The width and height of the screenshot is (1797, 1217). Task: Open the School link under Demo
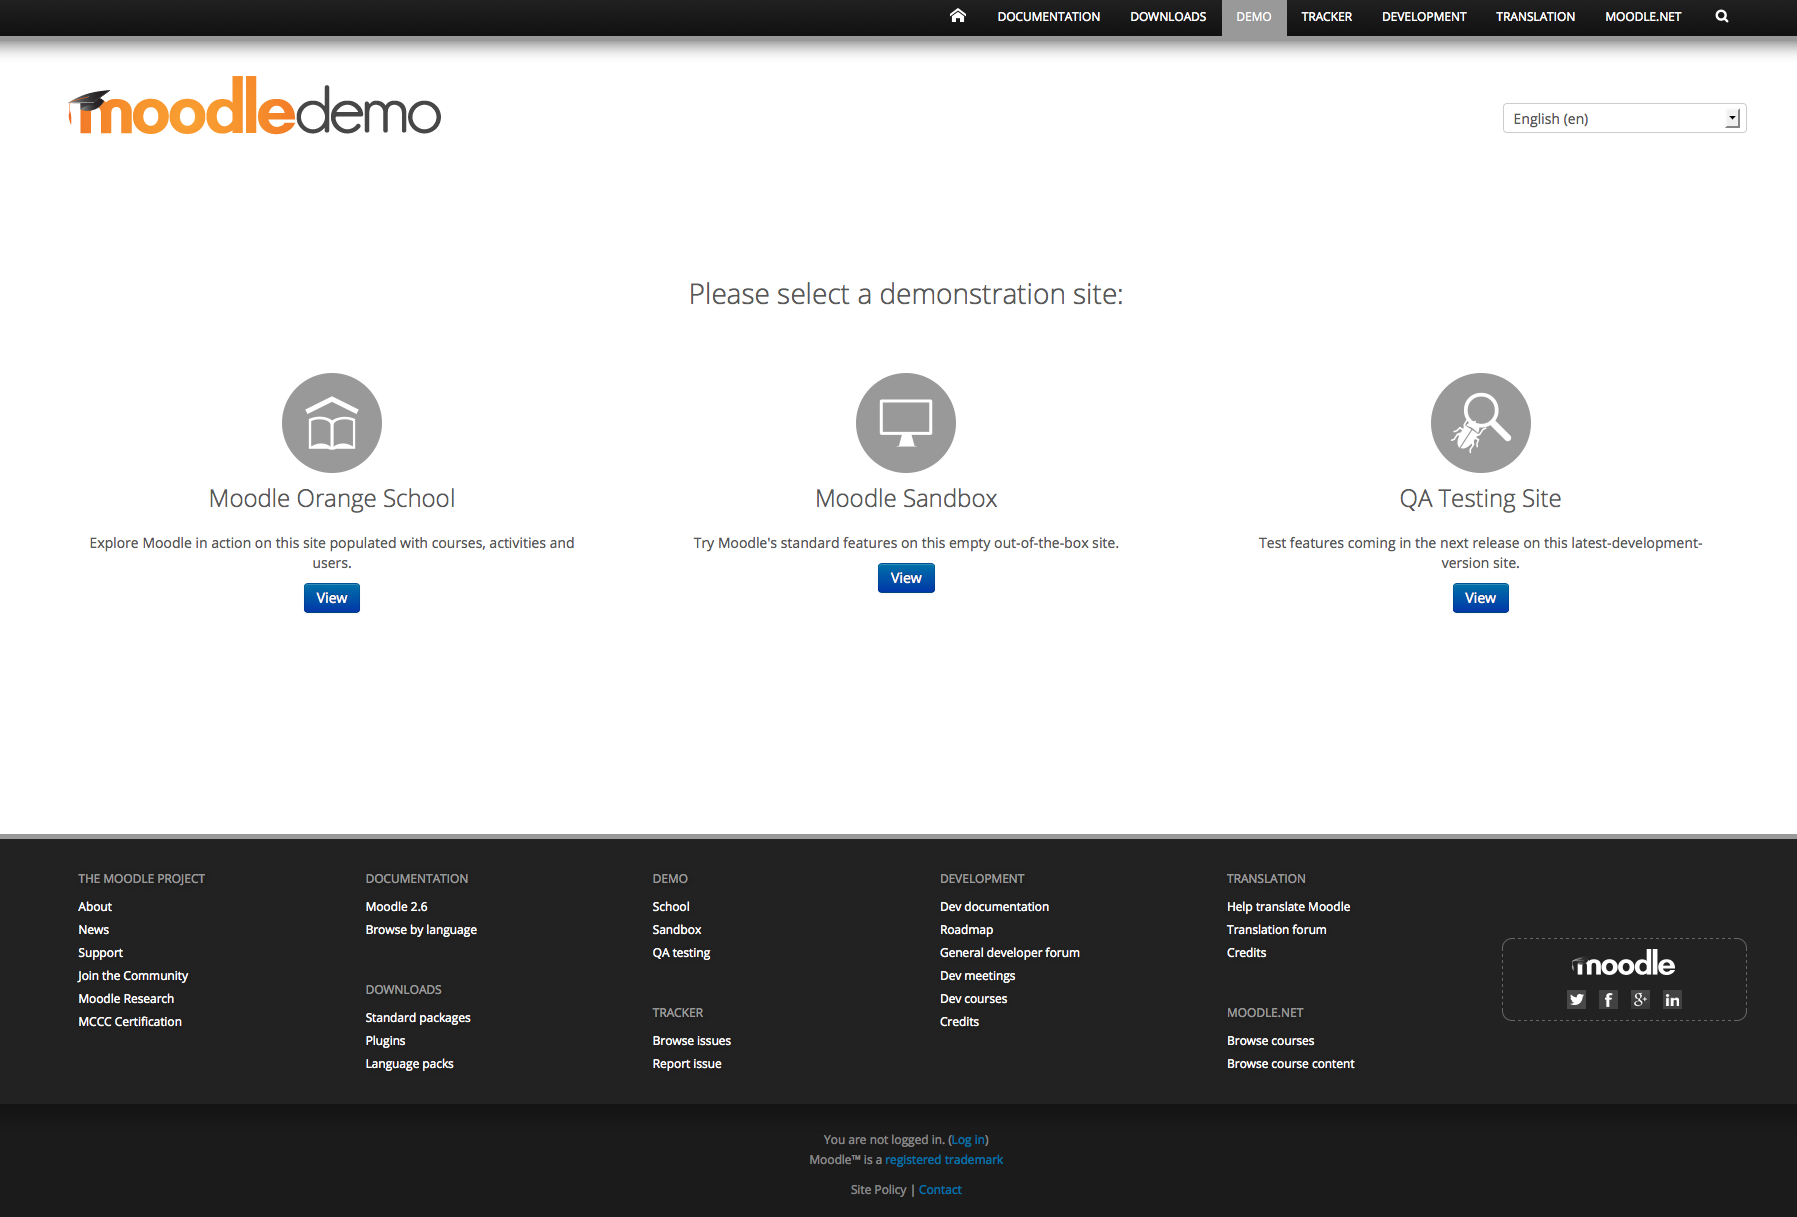point(671,907)
